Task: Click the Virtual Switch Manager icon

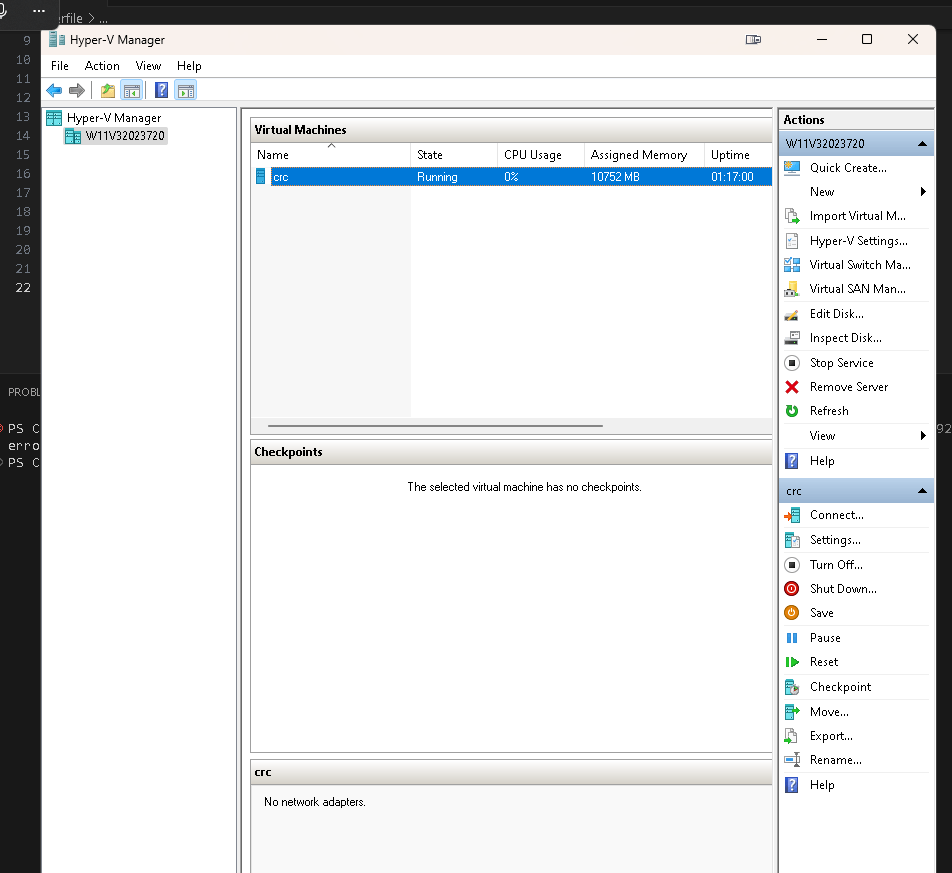Action: pyautogui.click(x=792, y=265)
